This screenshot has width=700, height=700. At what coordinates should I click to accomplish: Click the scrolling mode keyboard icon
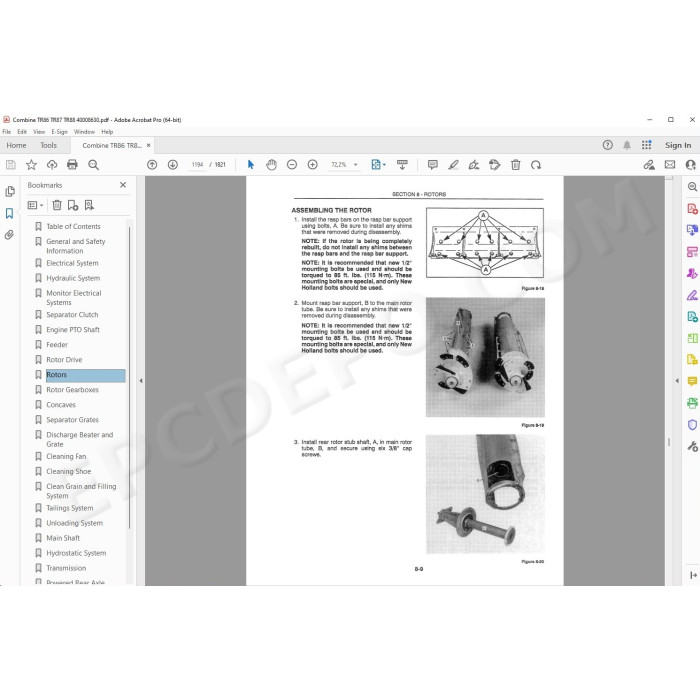click(x=402, y=165)
